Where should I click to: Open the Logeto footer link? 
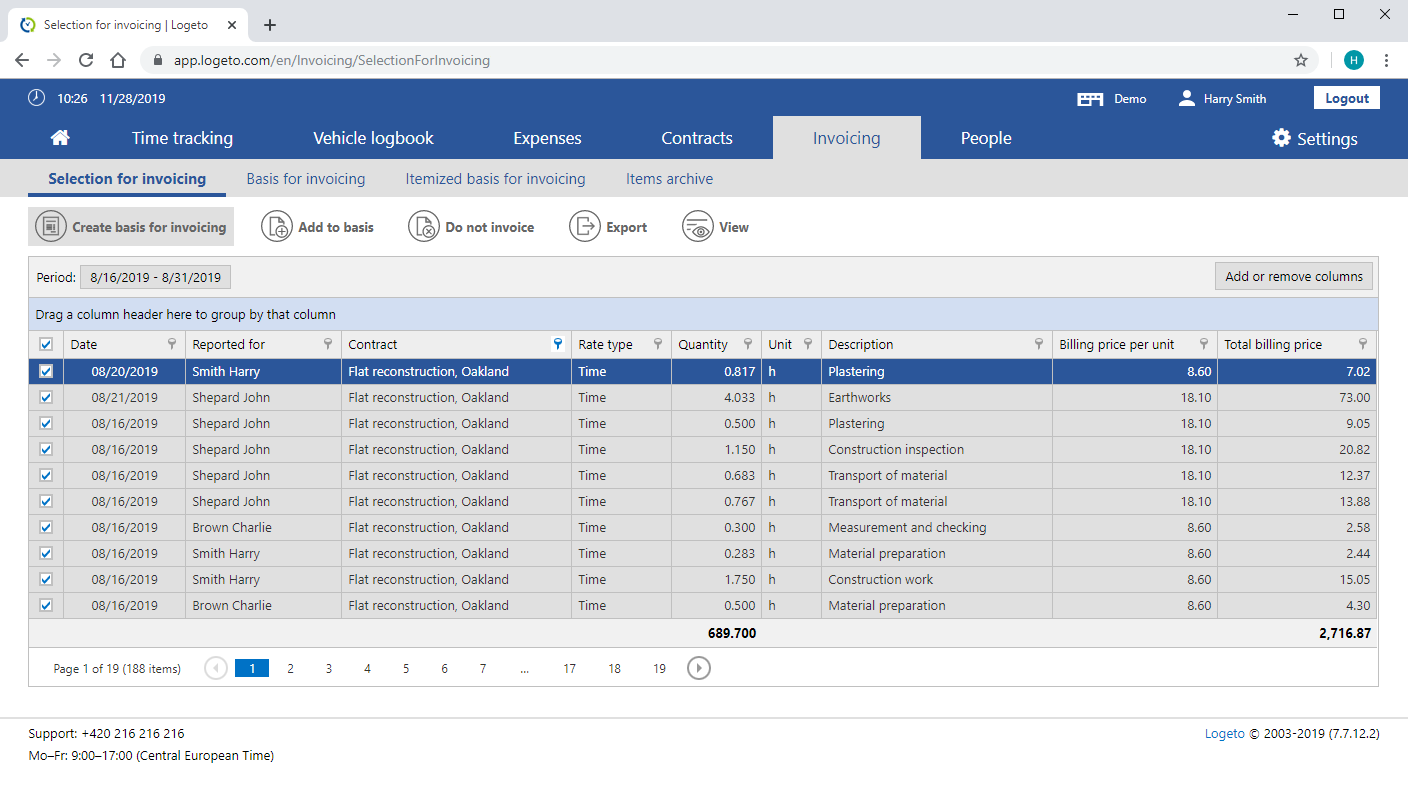(1225, 734)
